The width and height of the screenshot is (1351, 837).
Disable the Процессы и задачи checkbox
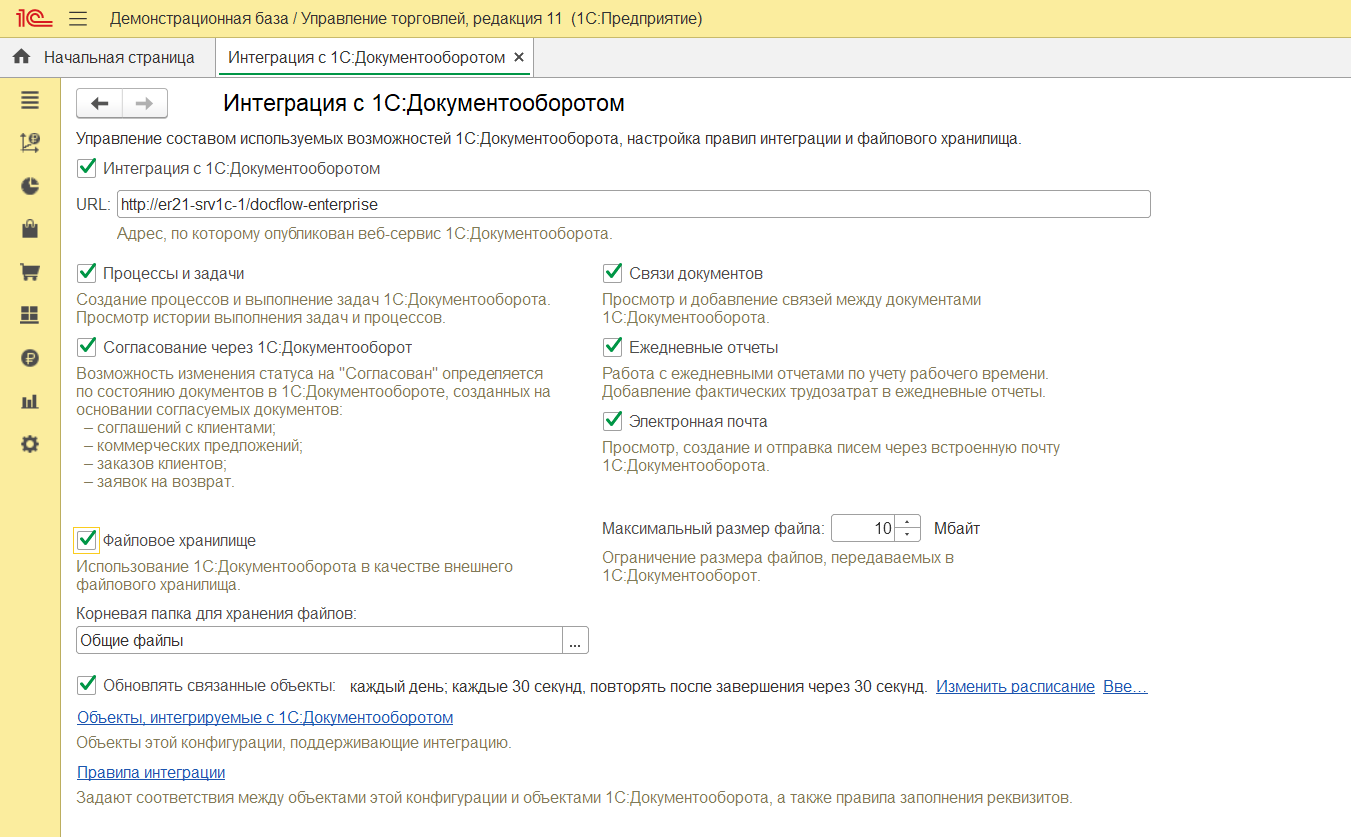click(x=87, y=273)
